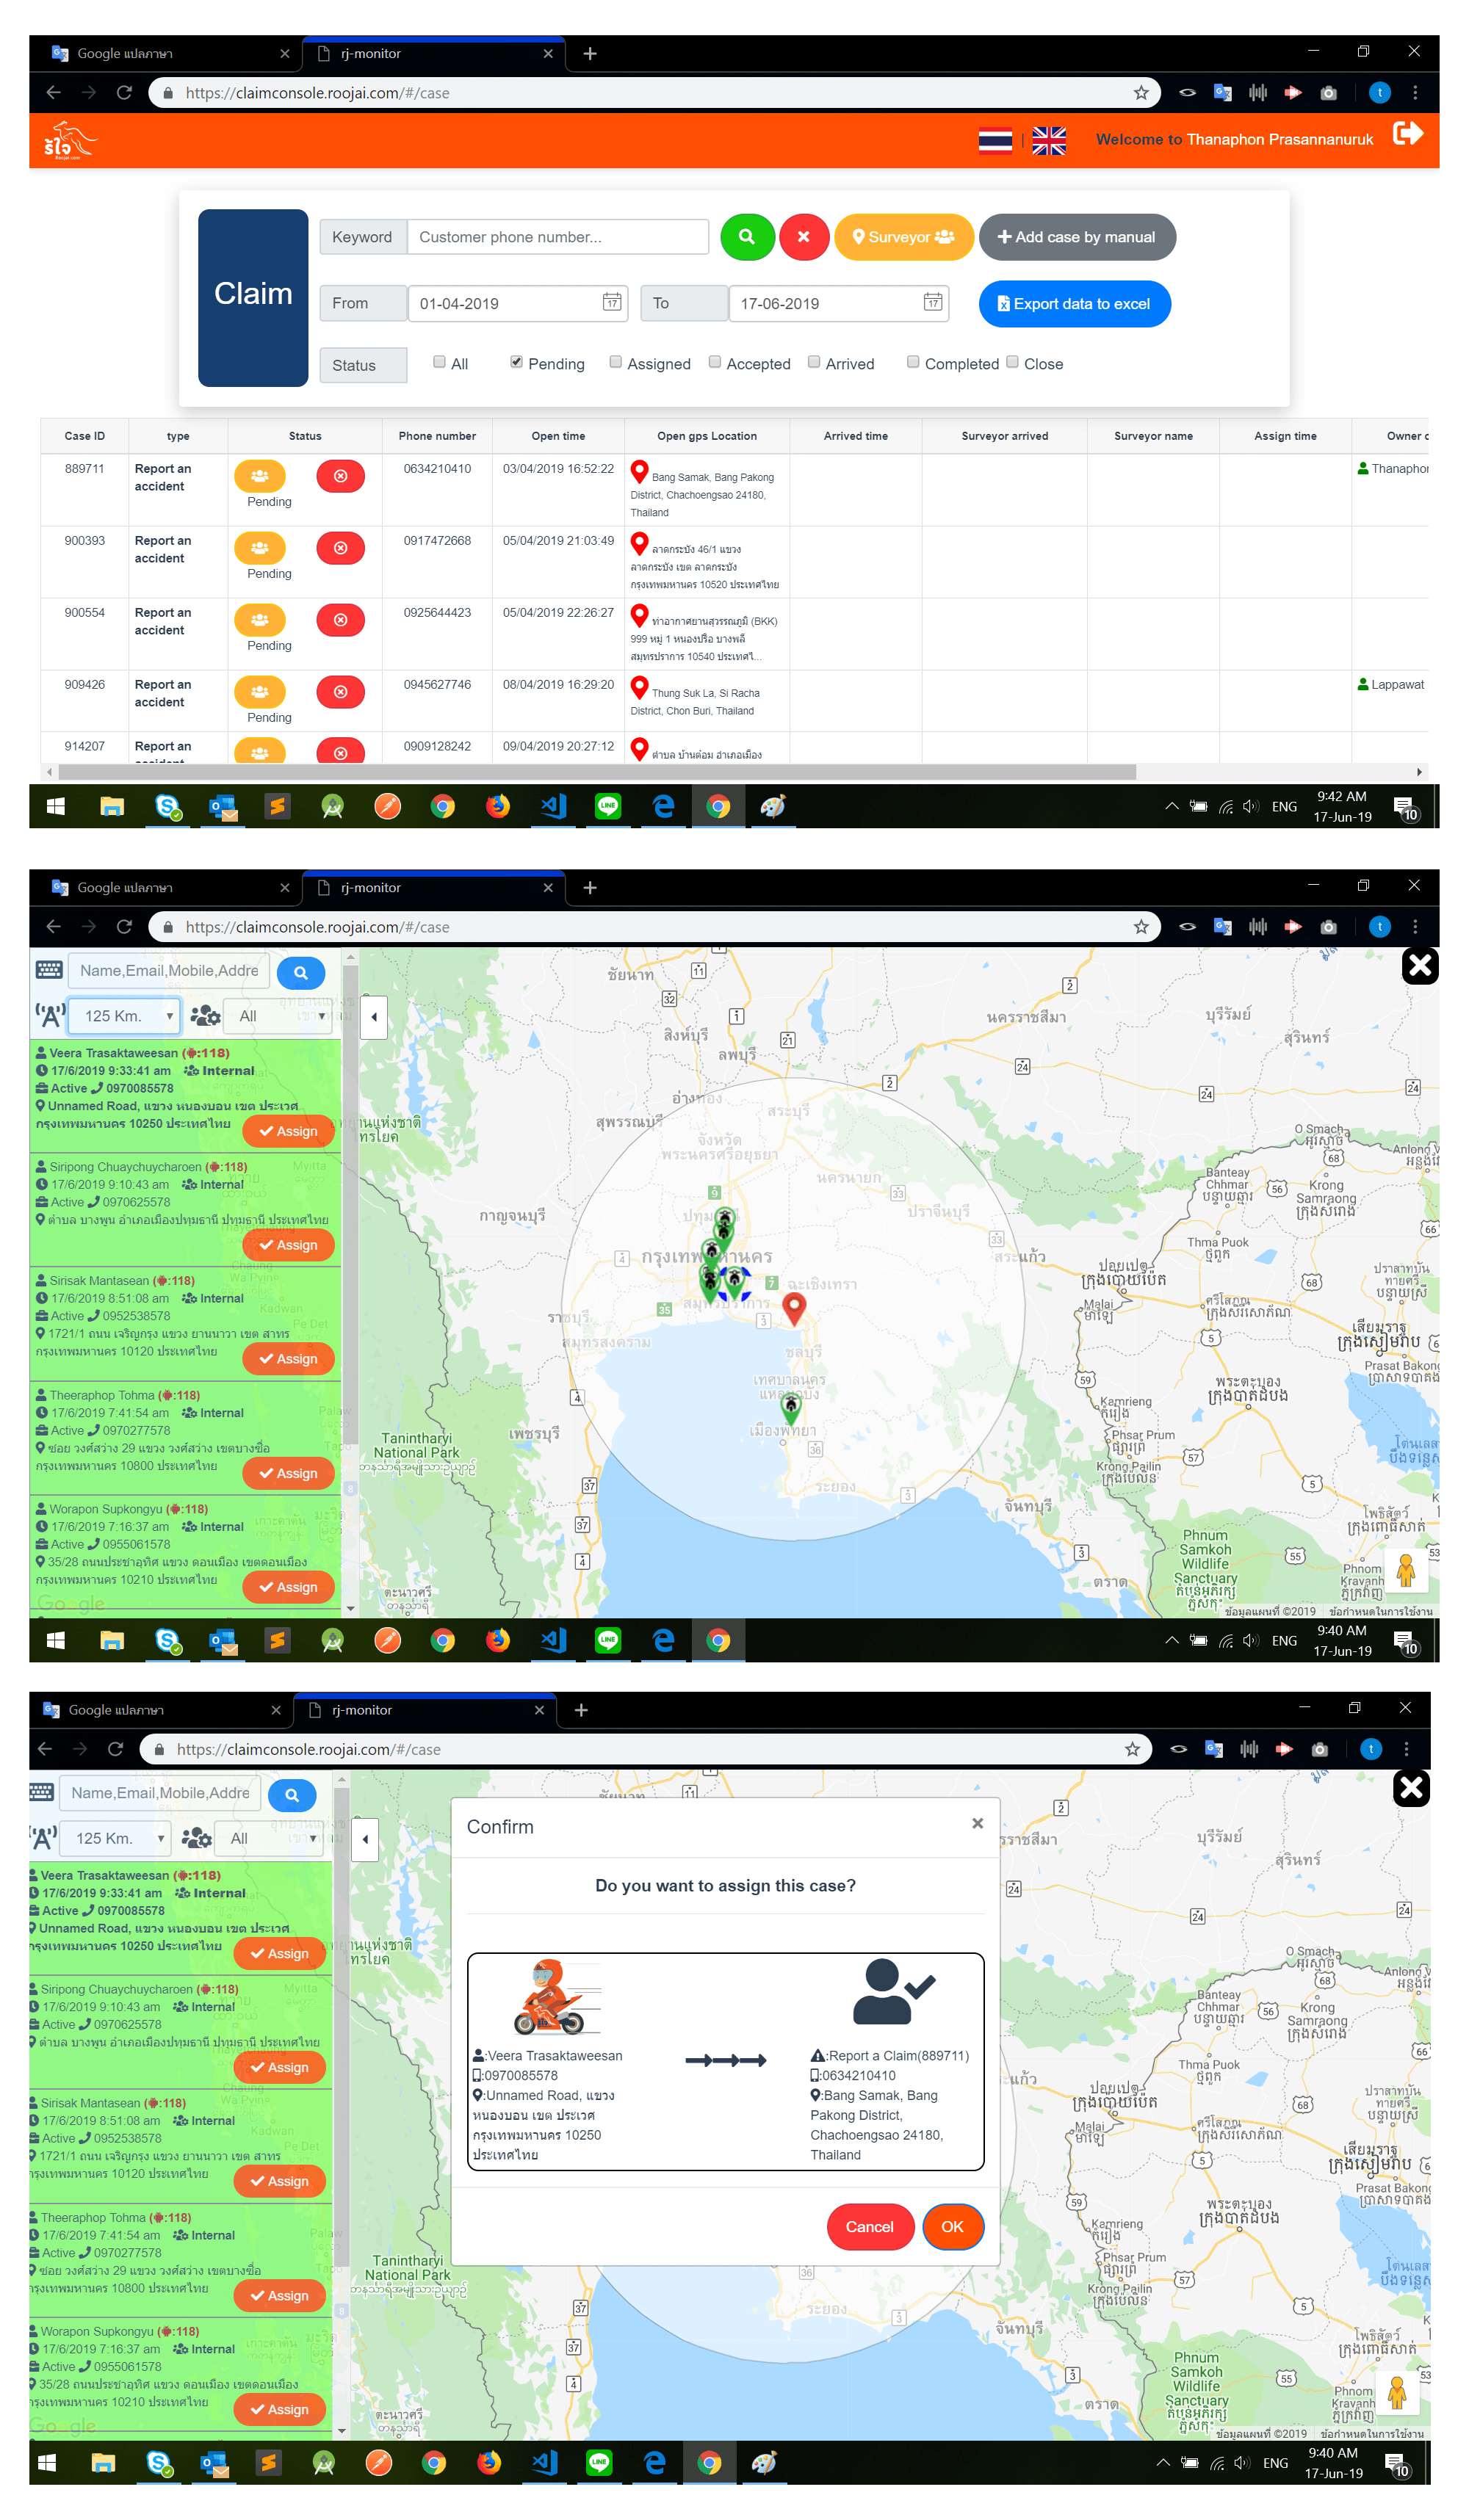The width and height of the screenshot is (1469, 2520).
Task: Close the Confirm dialog with its X
Action: (x=977, y=1824)
